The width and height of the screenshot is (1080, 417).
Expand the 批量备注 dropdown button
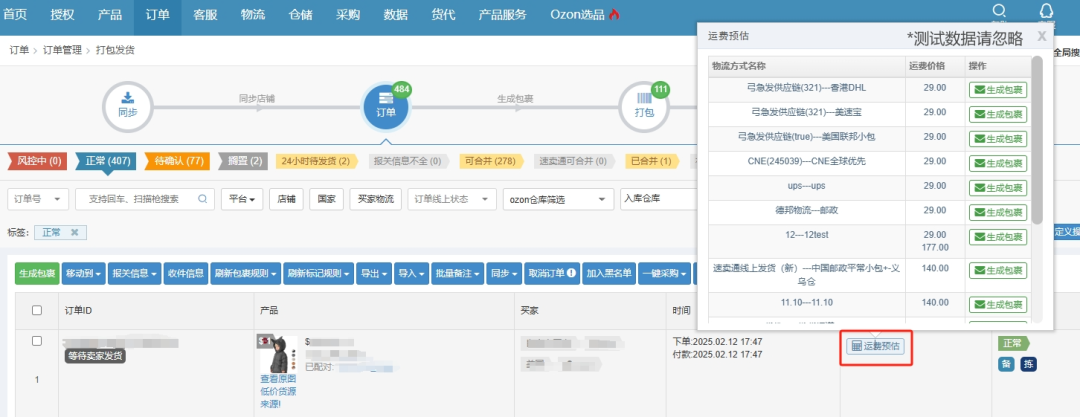point(457,273)
